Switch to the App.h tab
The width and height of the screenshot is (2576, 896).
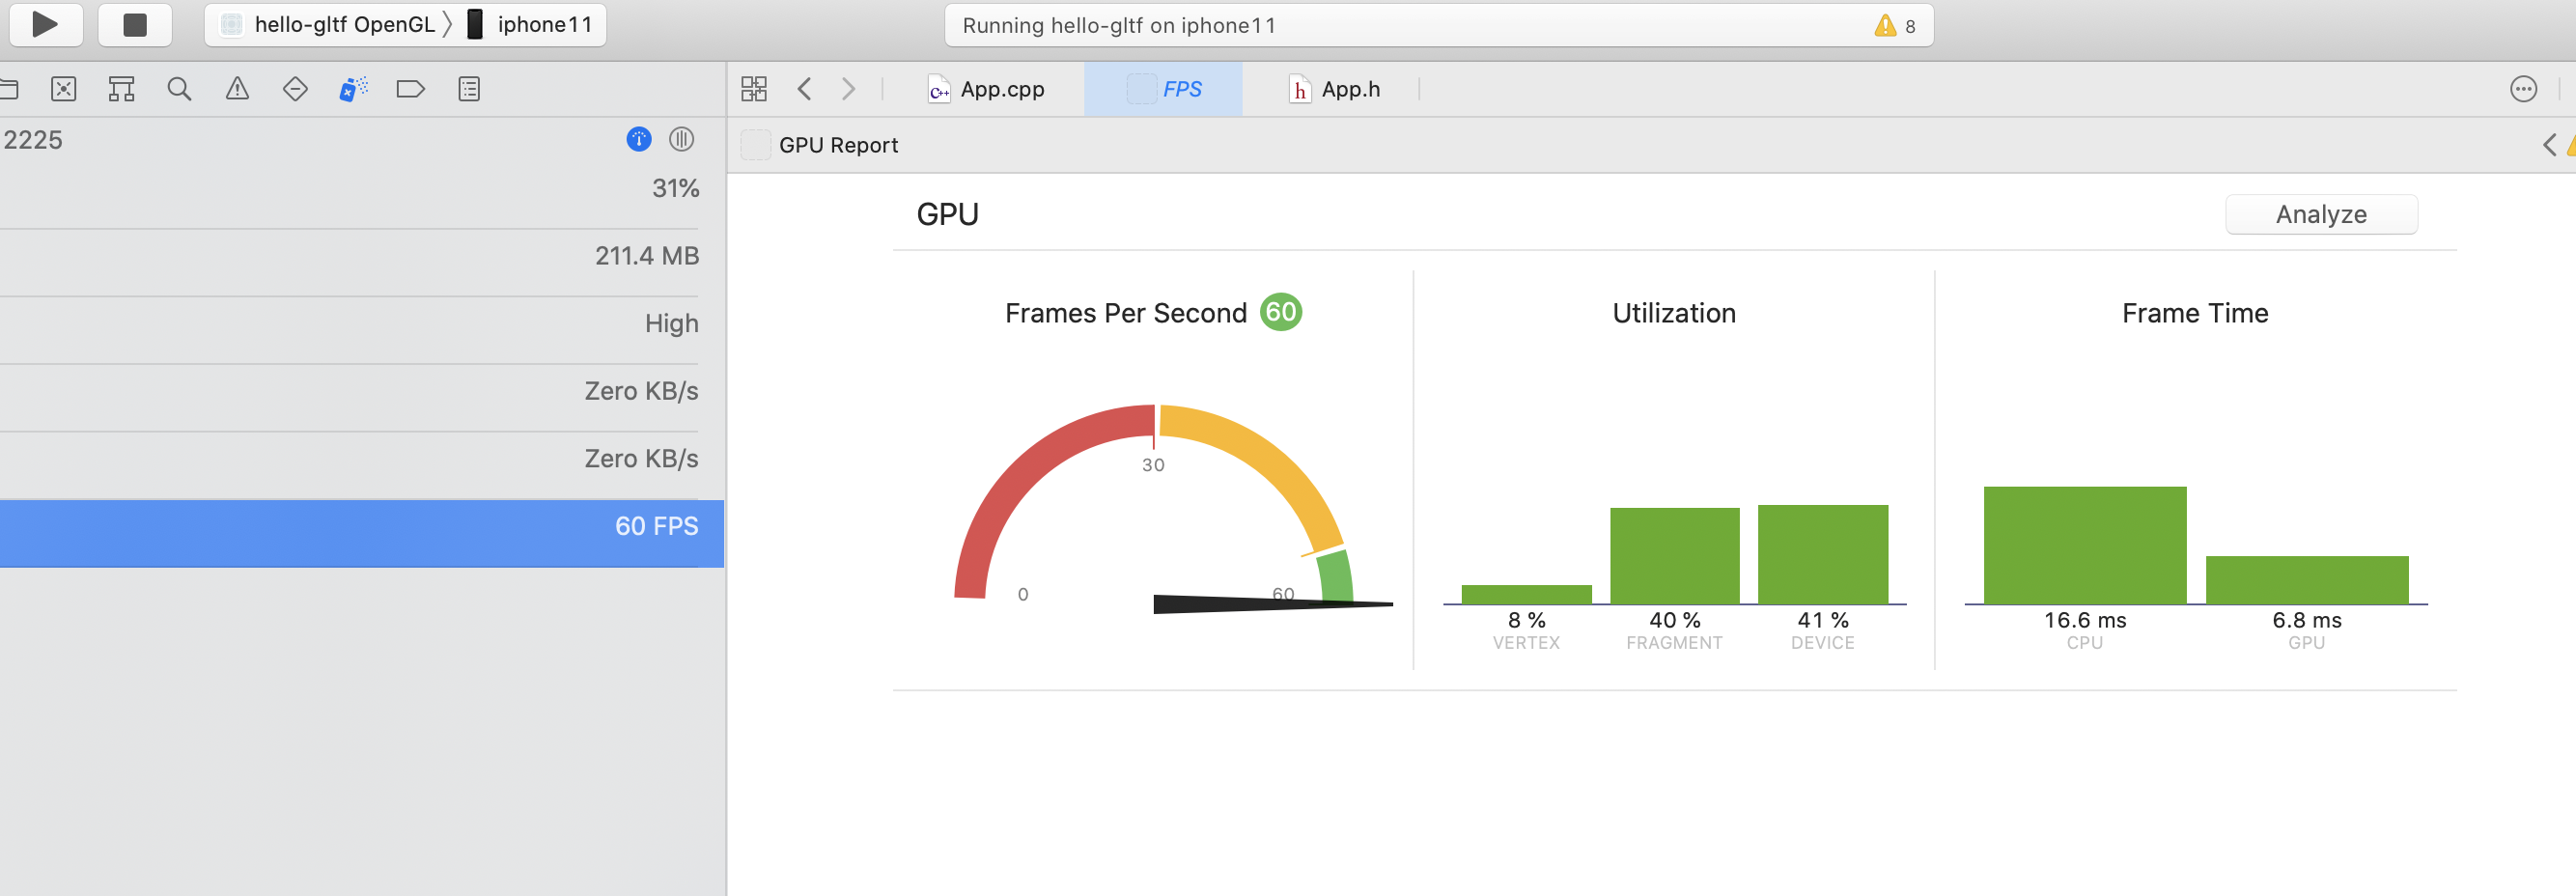1334,89
